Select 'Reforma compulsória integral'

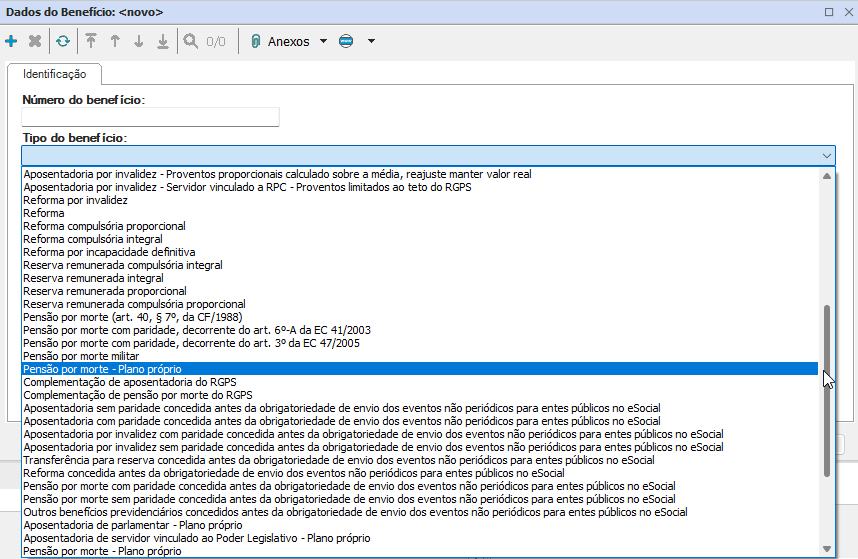point(420,239)
